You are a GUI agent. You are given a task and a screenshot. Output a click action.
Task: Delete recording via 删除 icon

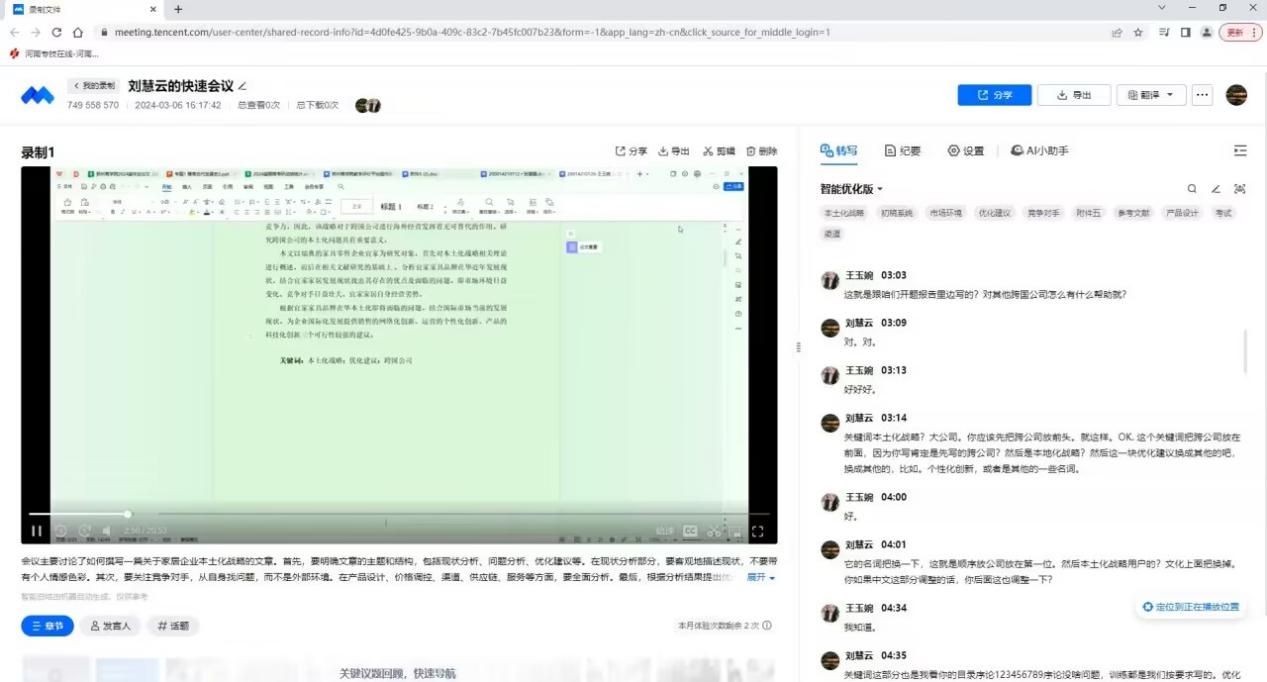pos(761,151)
